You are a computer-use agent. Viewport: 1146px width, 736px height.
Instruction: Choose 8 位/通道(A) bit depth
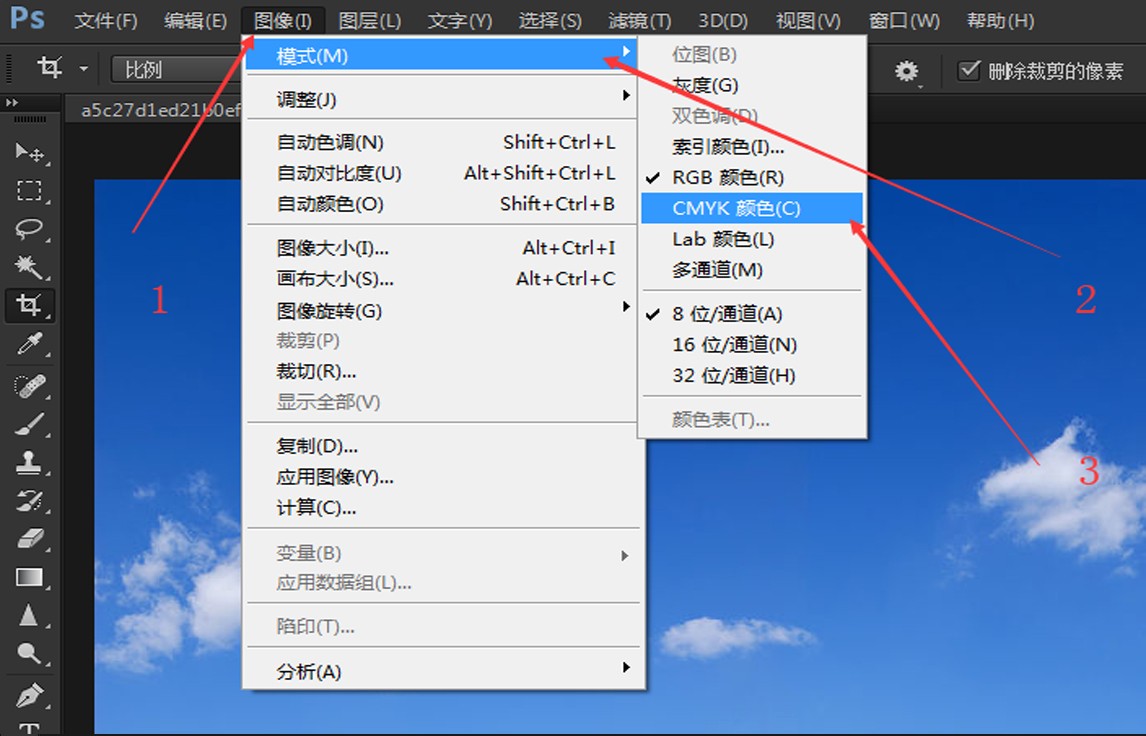752,314
